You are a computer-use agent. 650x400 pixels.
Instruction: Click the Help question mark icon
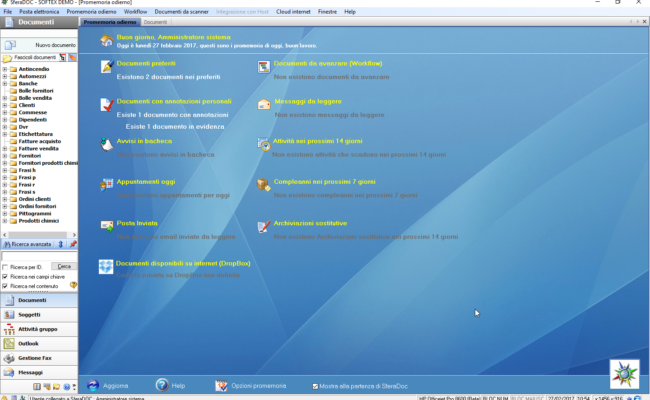[x=162, y=385]
